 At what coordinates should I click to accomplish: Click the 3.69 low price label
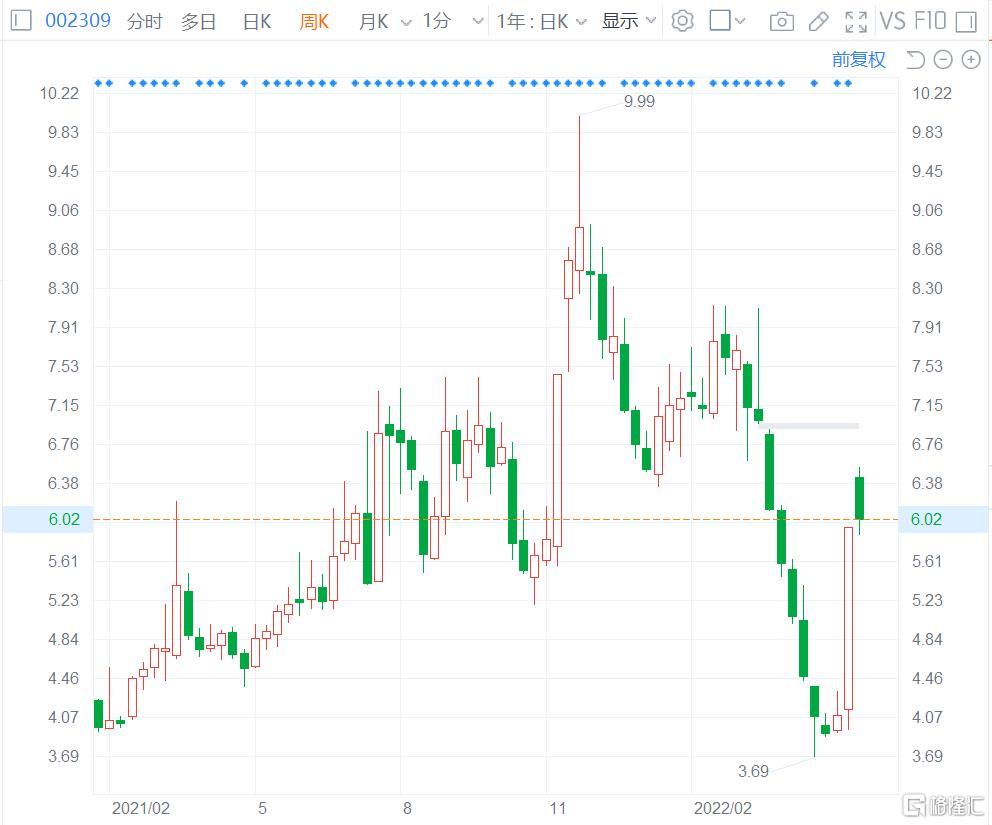[x=753, y=771]
